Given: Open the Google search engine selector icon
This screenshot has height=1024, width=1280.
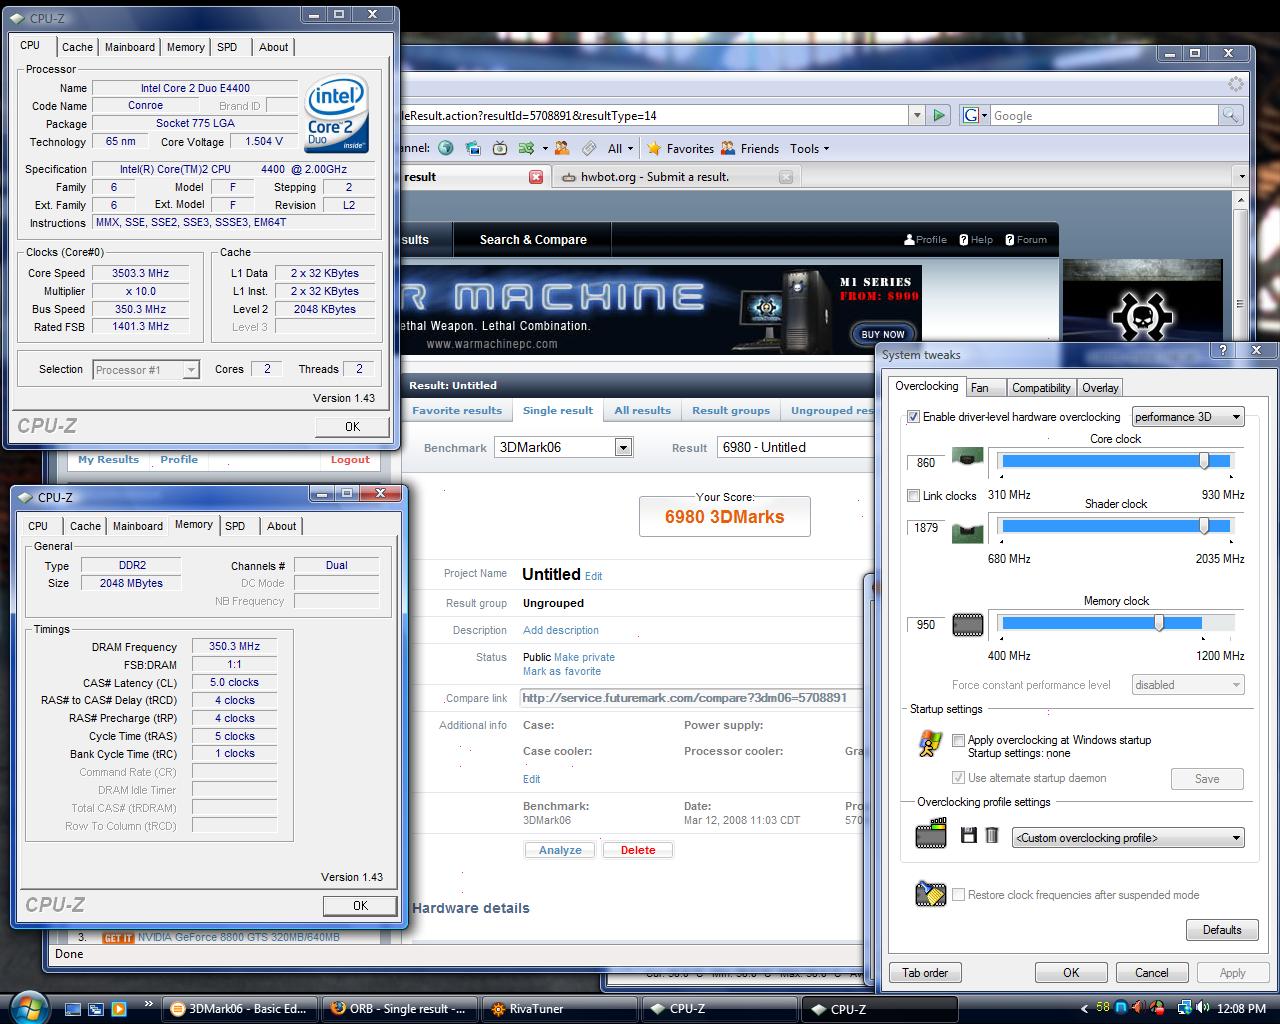Looking at the screenshot, I should pos(974,115).
